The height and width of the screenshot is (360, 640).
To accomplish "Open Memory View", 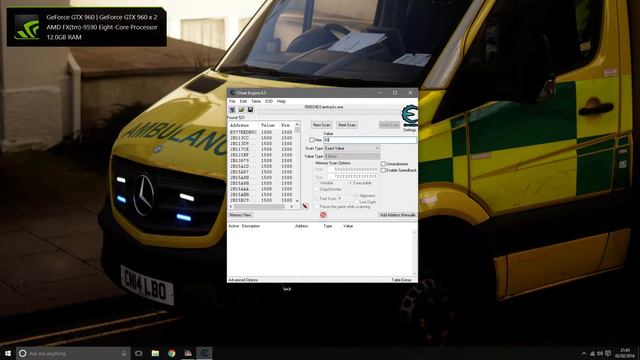I will (240, 215).
